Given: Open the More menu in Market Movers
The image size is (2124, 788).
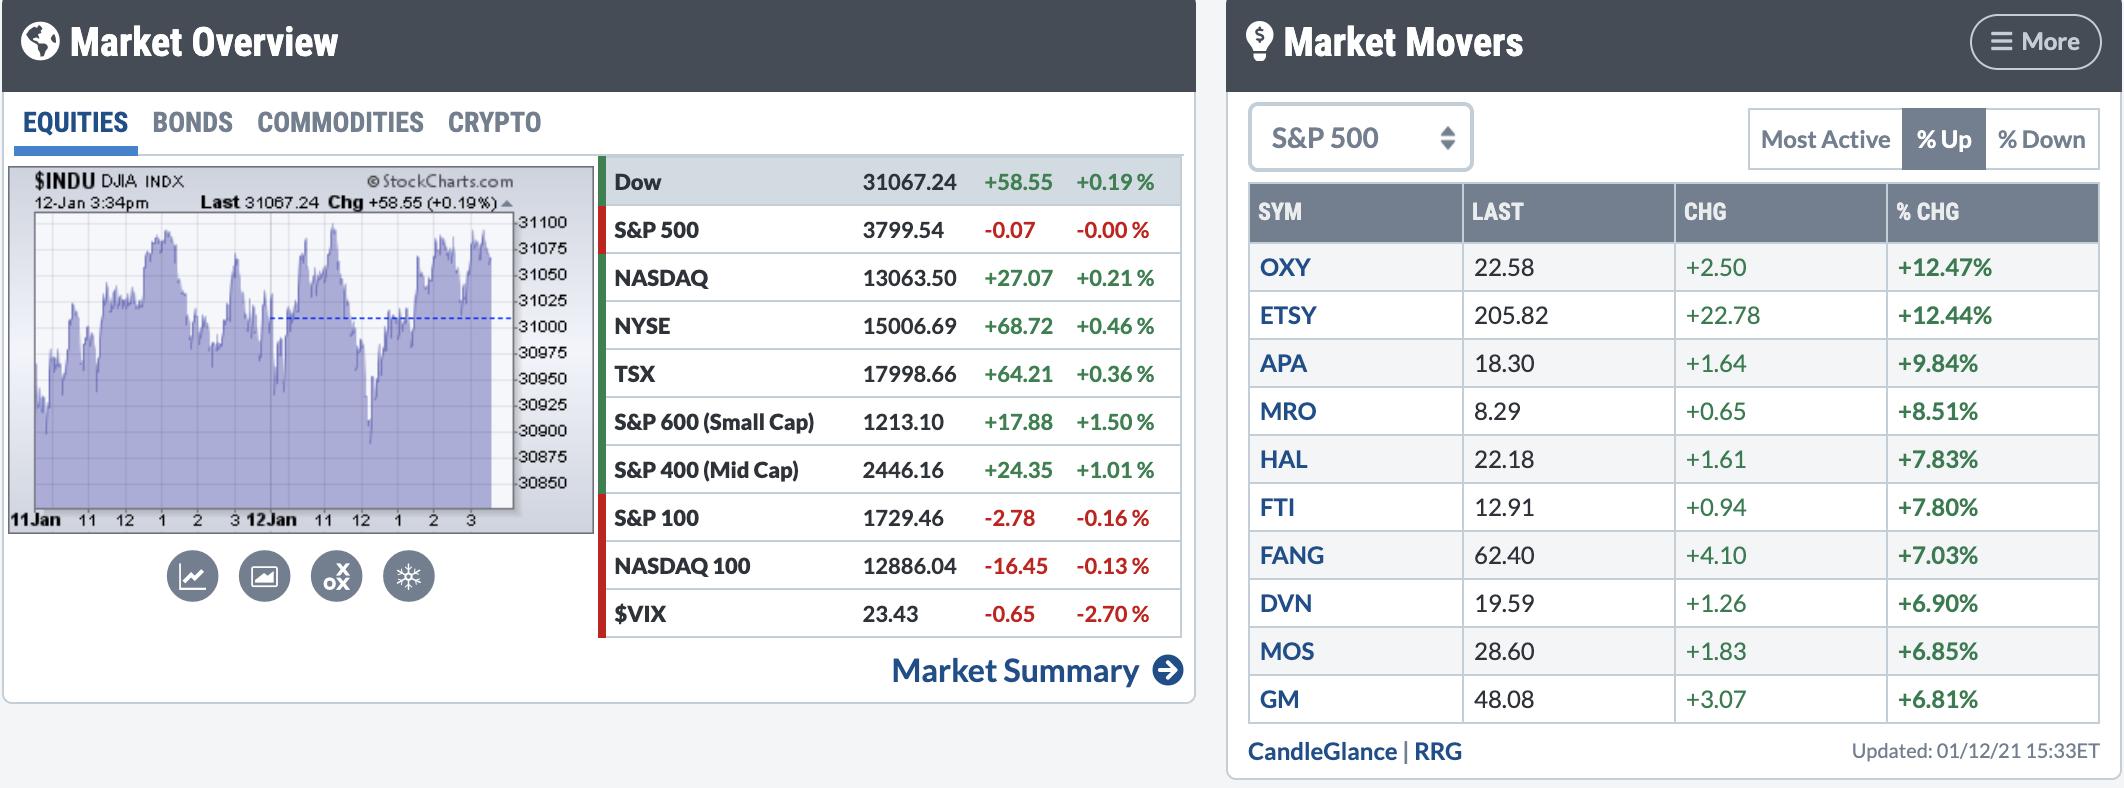Looking at the screenshot, I should click(x=2034, y=42).
